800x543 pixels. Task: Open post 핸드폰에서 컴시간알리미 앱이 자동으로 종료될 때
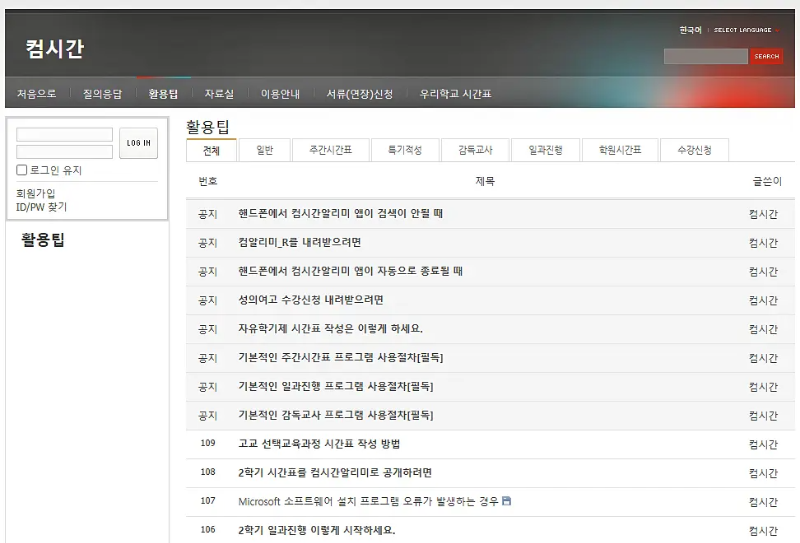click(x=350, y=271)
